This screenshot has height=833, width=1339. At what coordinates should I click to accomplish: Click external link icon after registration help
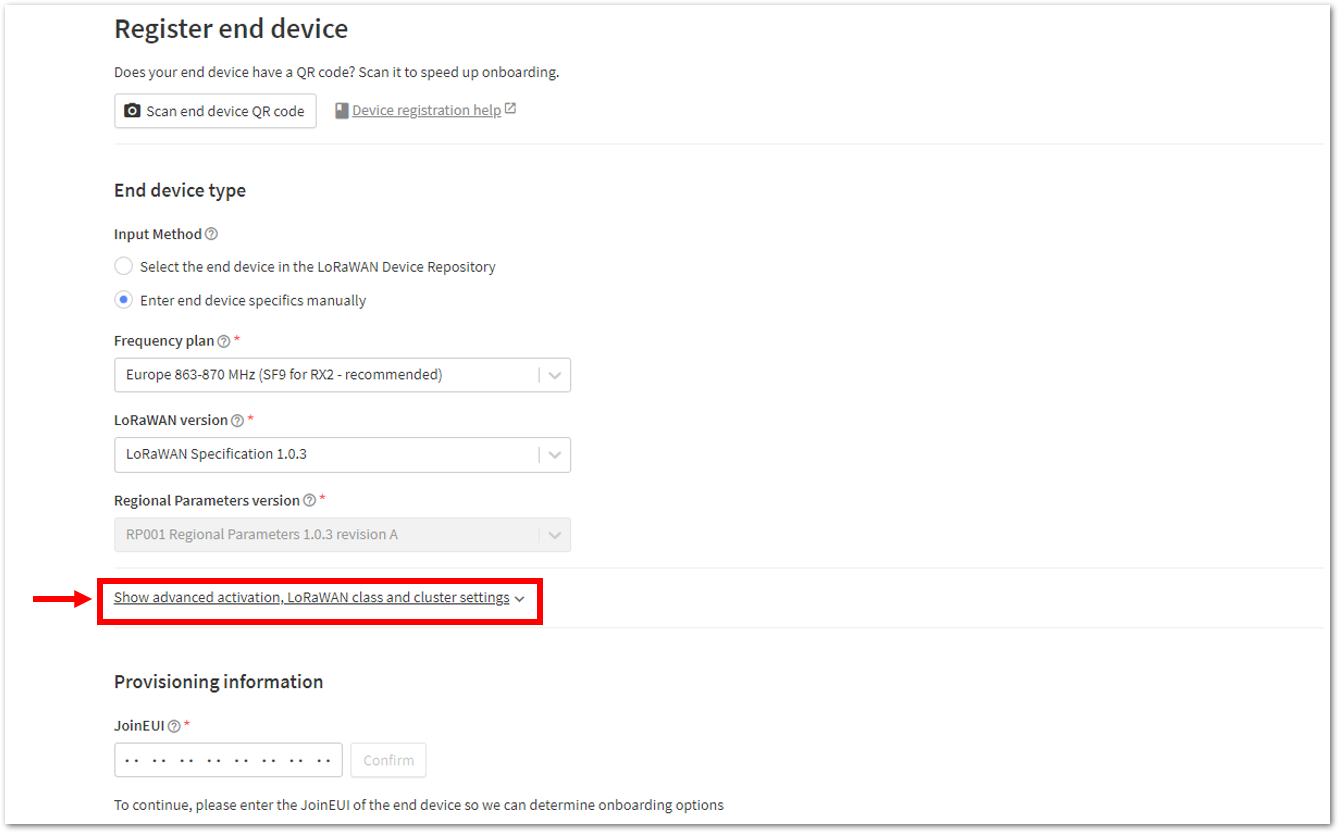(x=510, y=109)
